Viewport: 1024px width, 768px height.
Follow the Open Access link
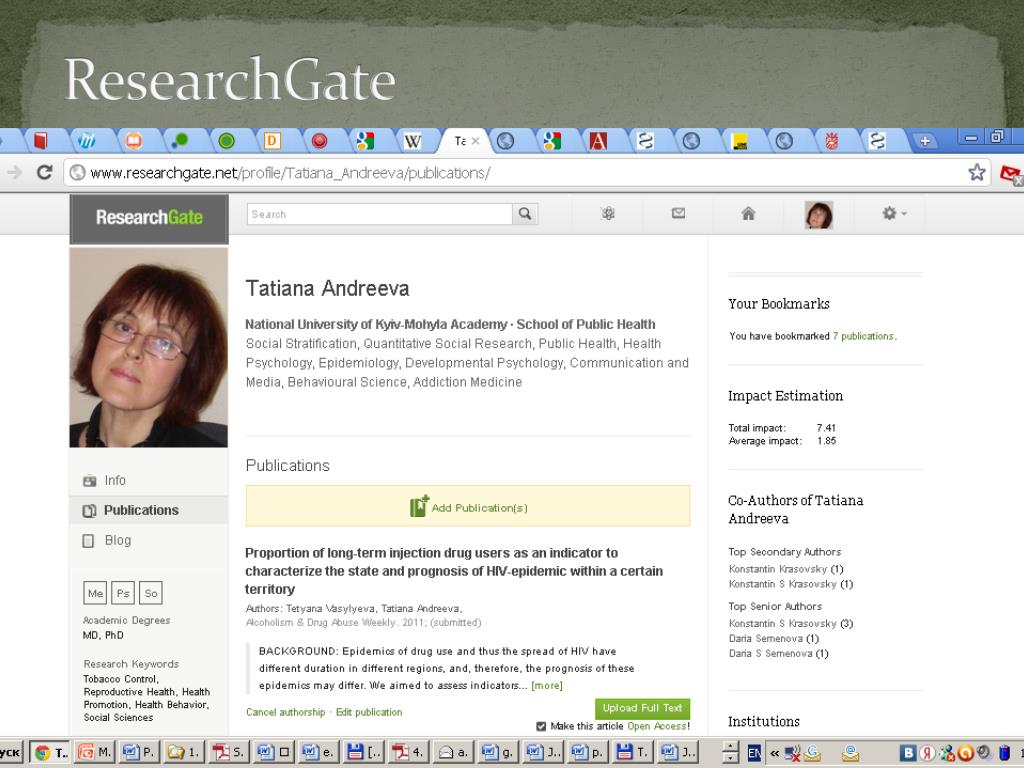(657, 726)
